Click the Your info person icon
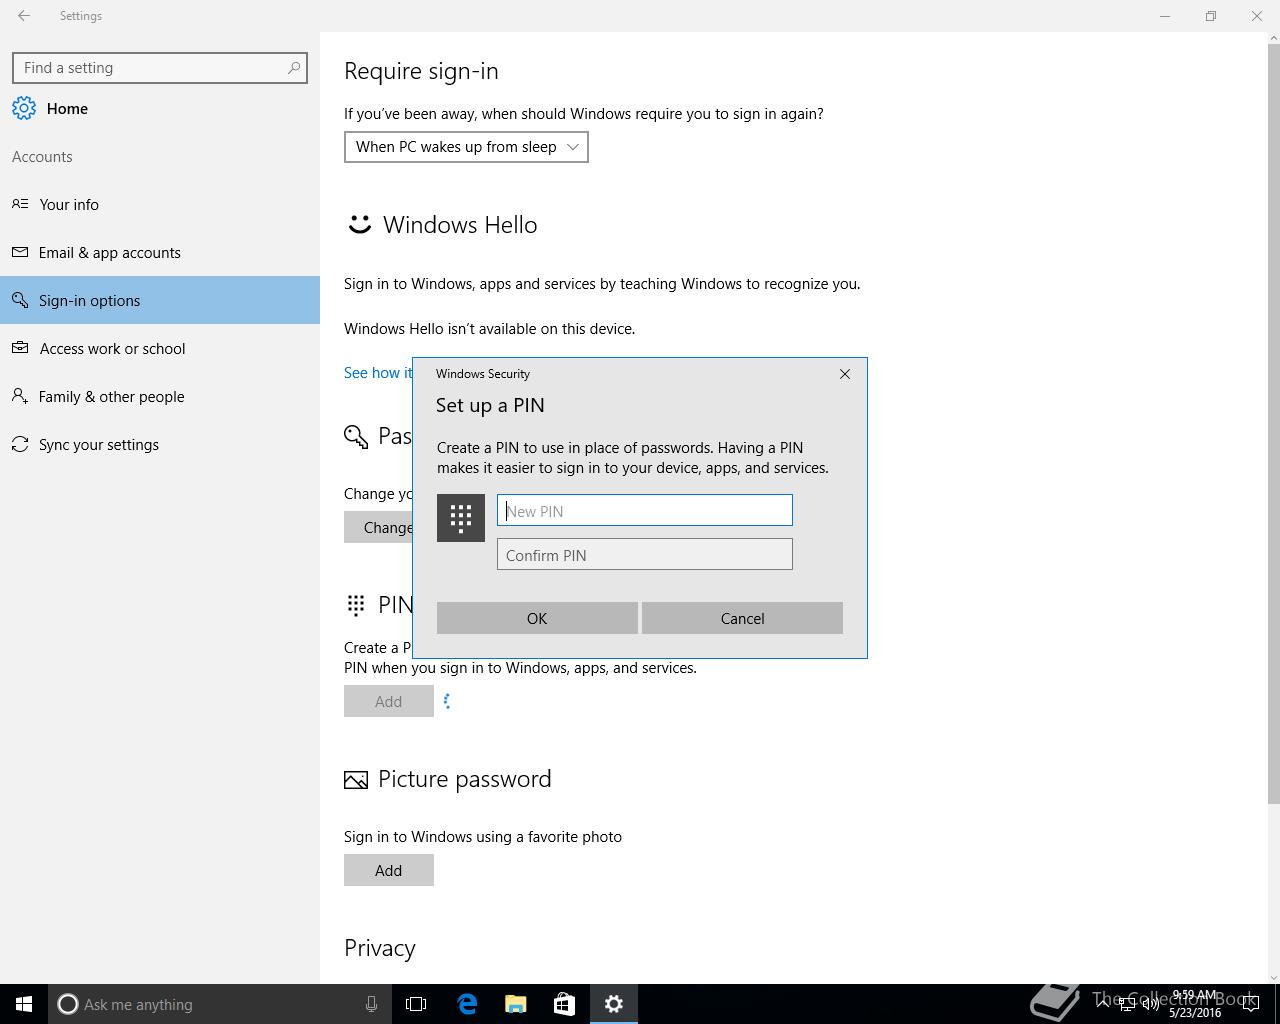The image size is (1280, 1024). pos(20,204)
